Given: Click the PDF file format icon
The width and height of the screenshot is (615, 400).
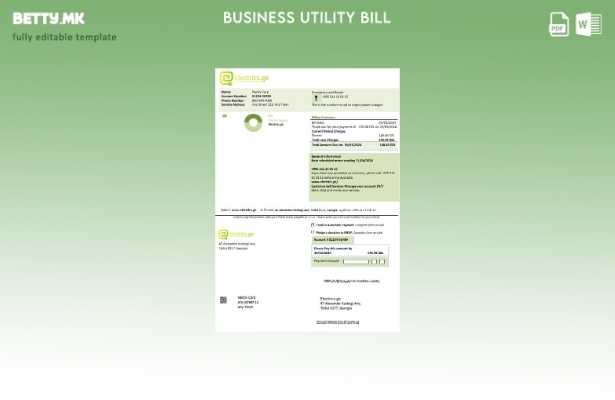Looking at the screenshot, I should 559,25.
